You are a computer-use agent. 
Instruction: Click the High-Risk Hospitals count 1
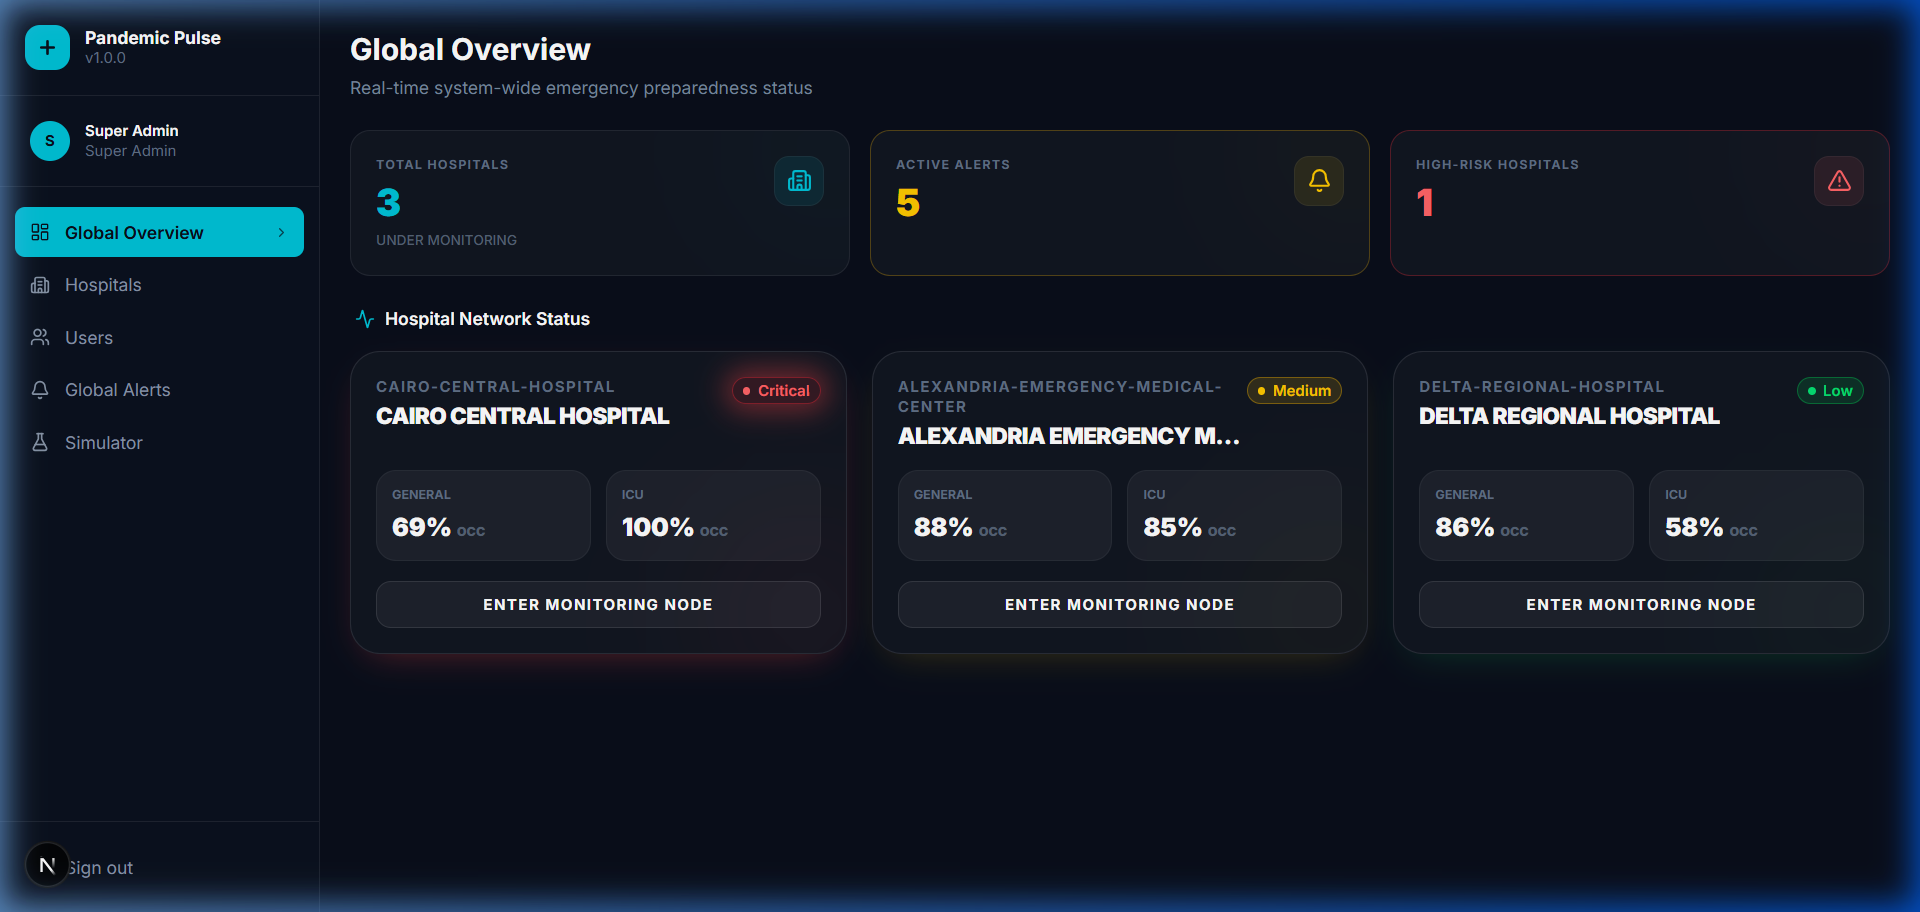pyautogui.click(x=1425, y=203)
